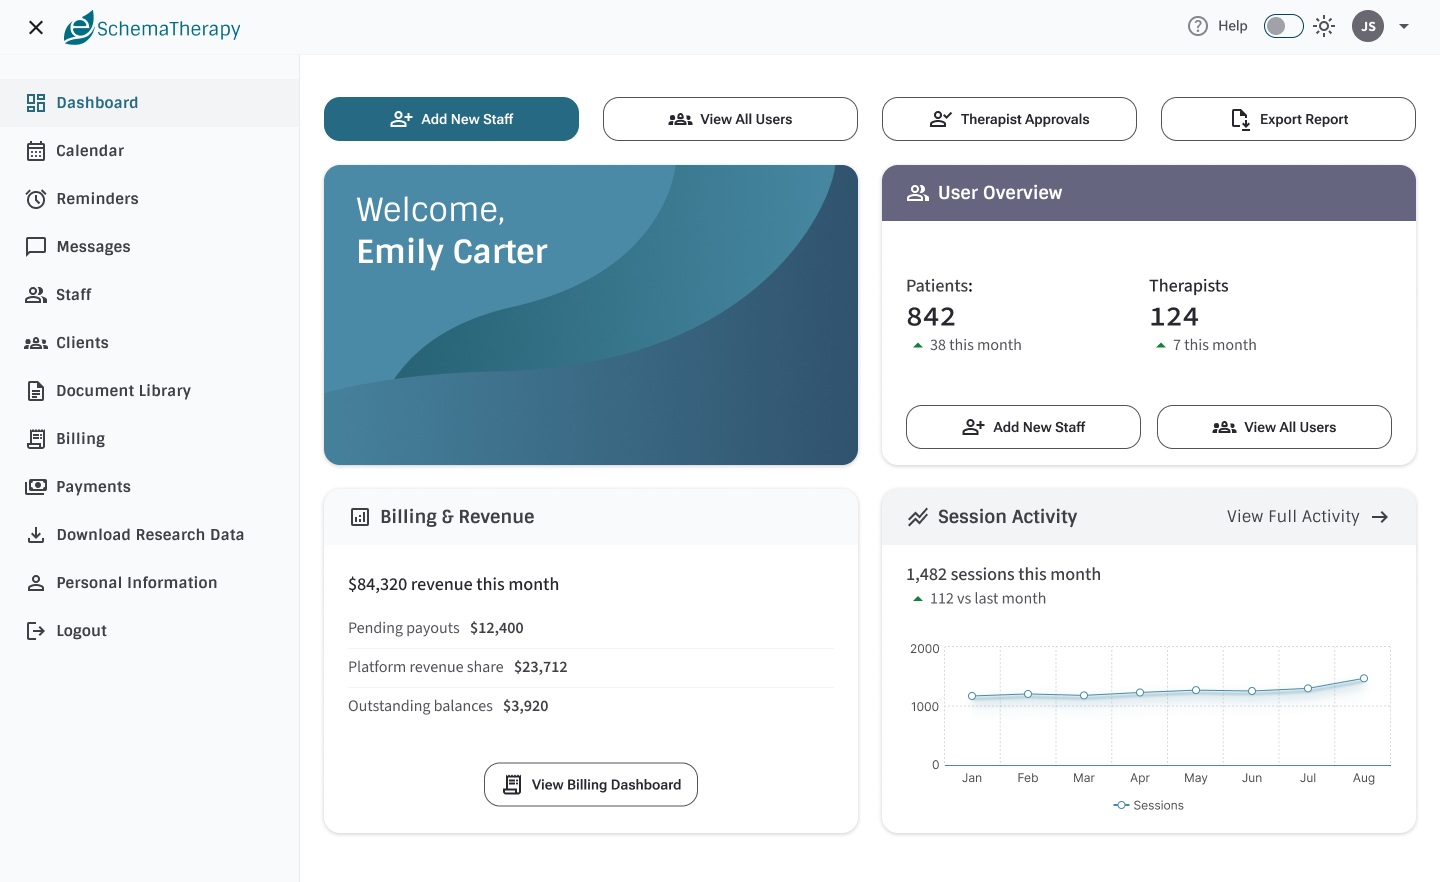Screen dimensions: 1440x882
Task: Toggle the Sessions legend entry
Action: [1148, 805]
